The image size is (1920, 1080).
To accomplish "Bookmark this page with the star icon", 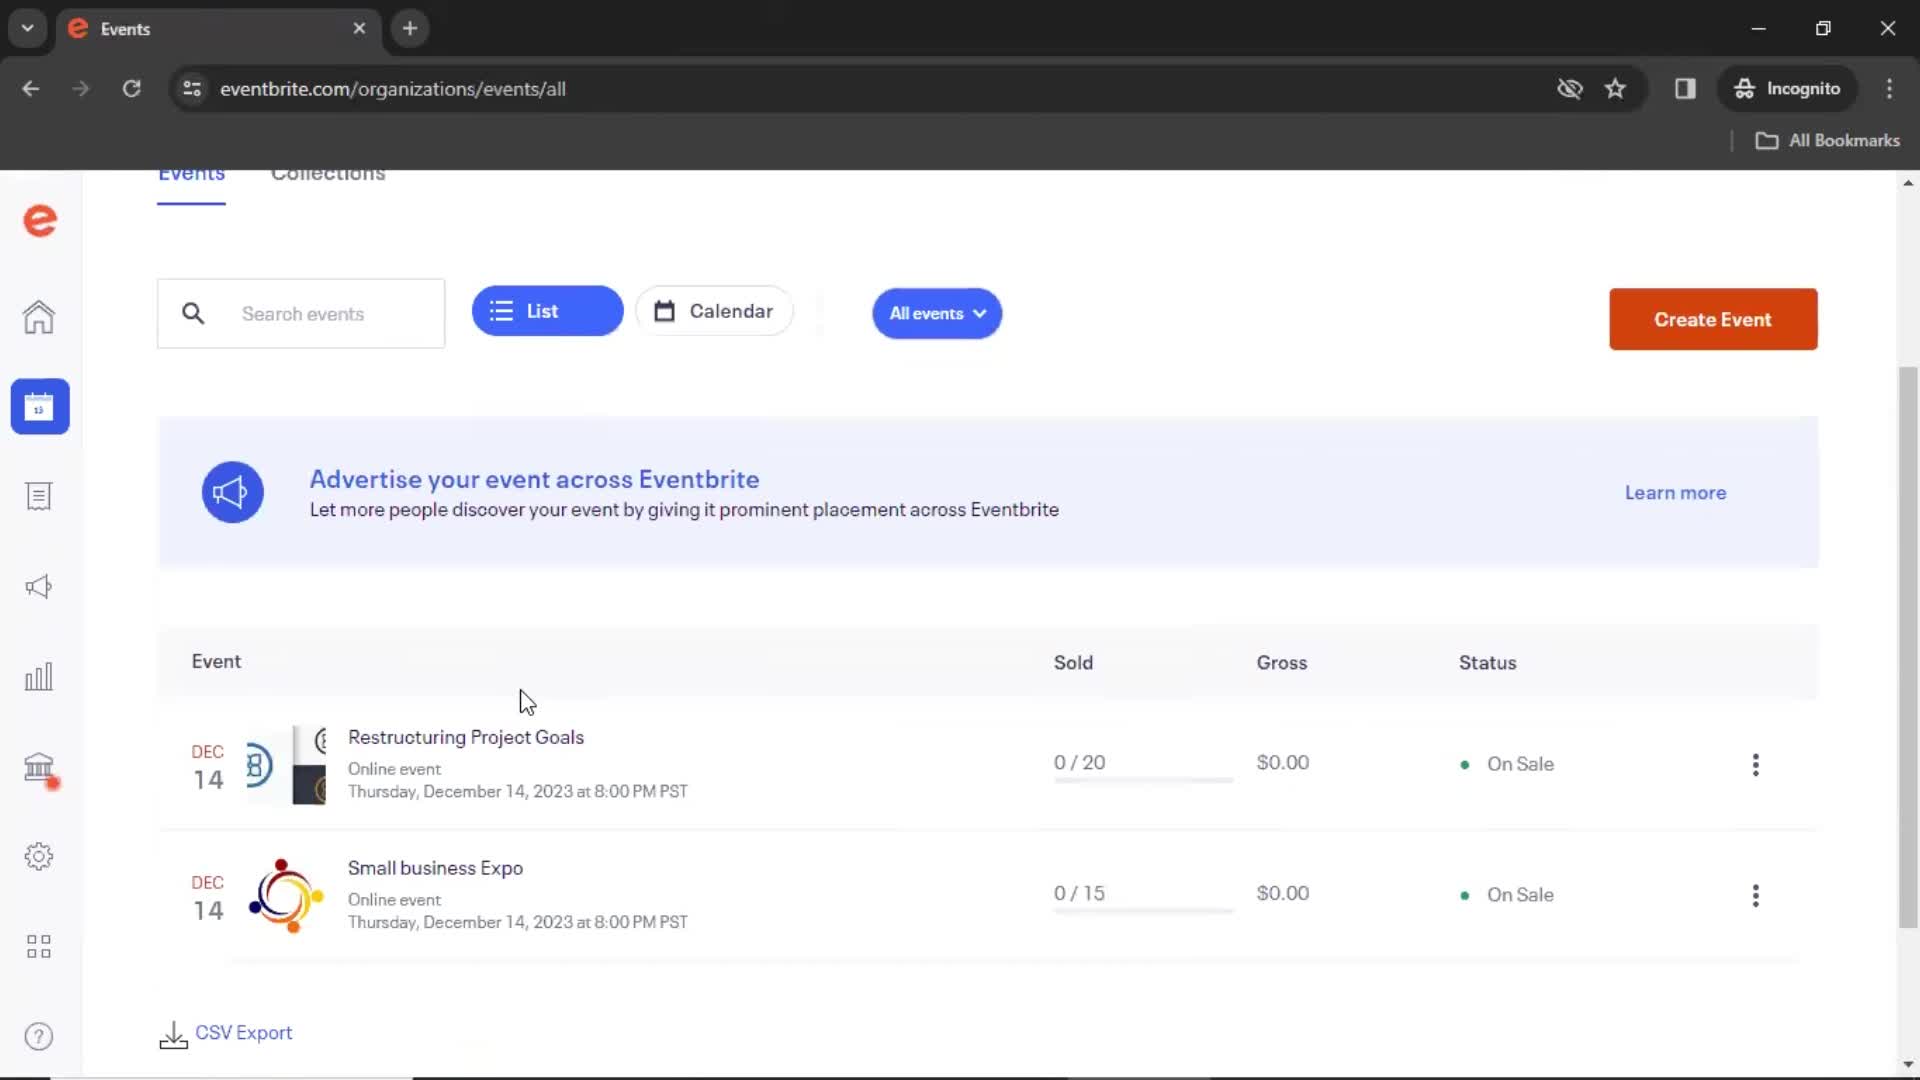I will click(x=1615, y=89).
